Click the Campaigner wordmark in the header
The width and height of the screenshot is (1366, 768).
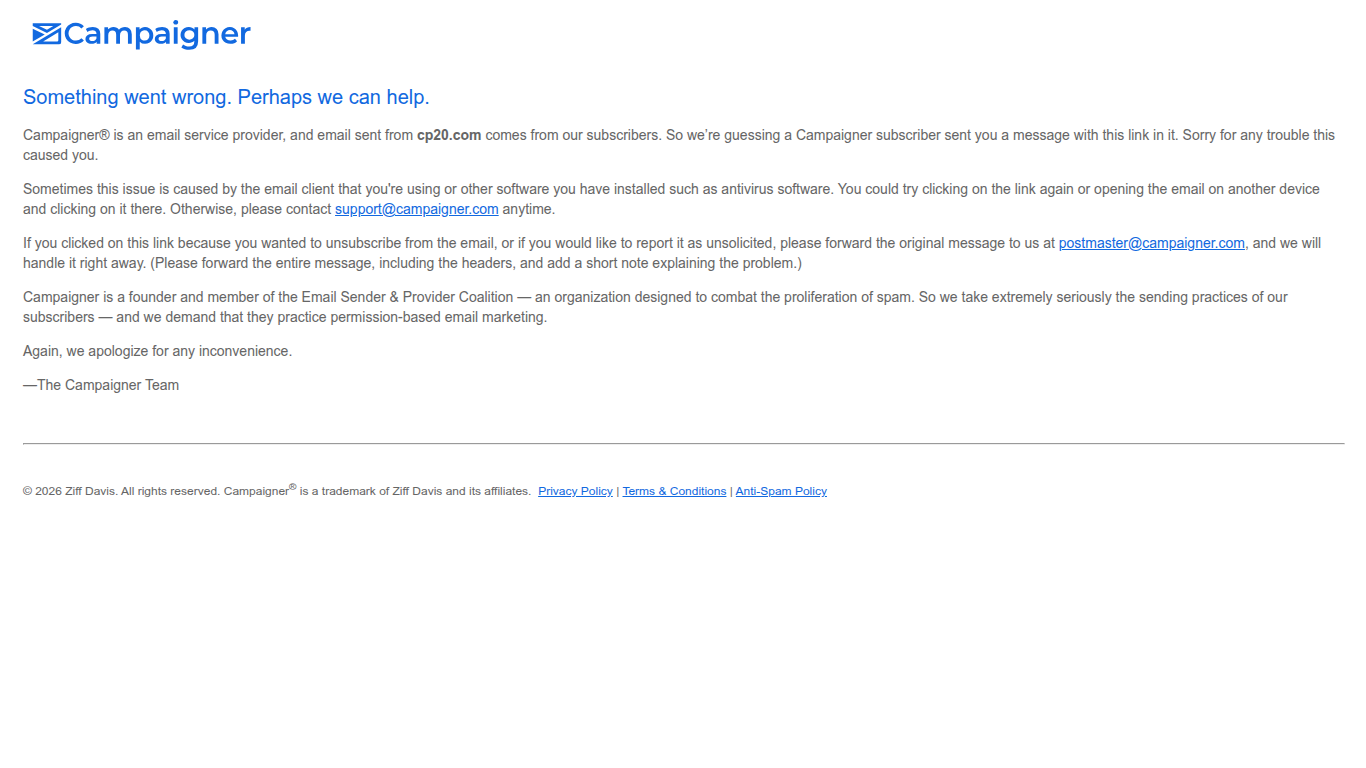point(157,35)
